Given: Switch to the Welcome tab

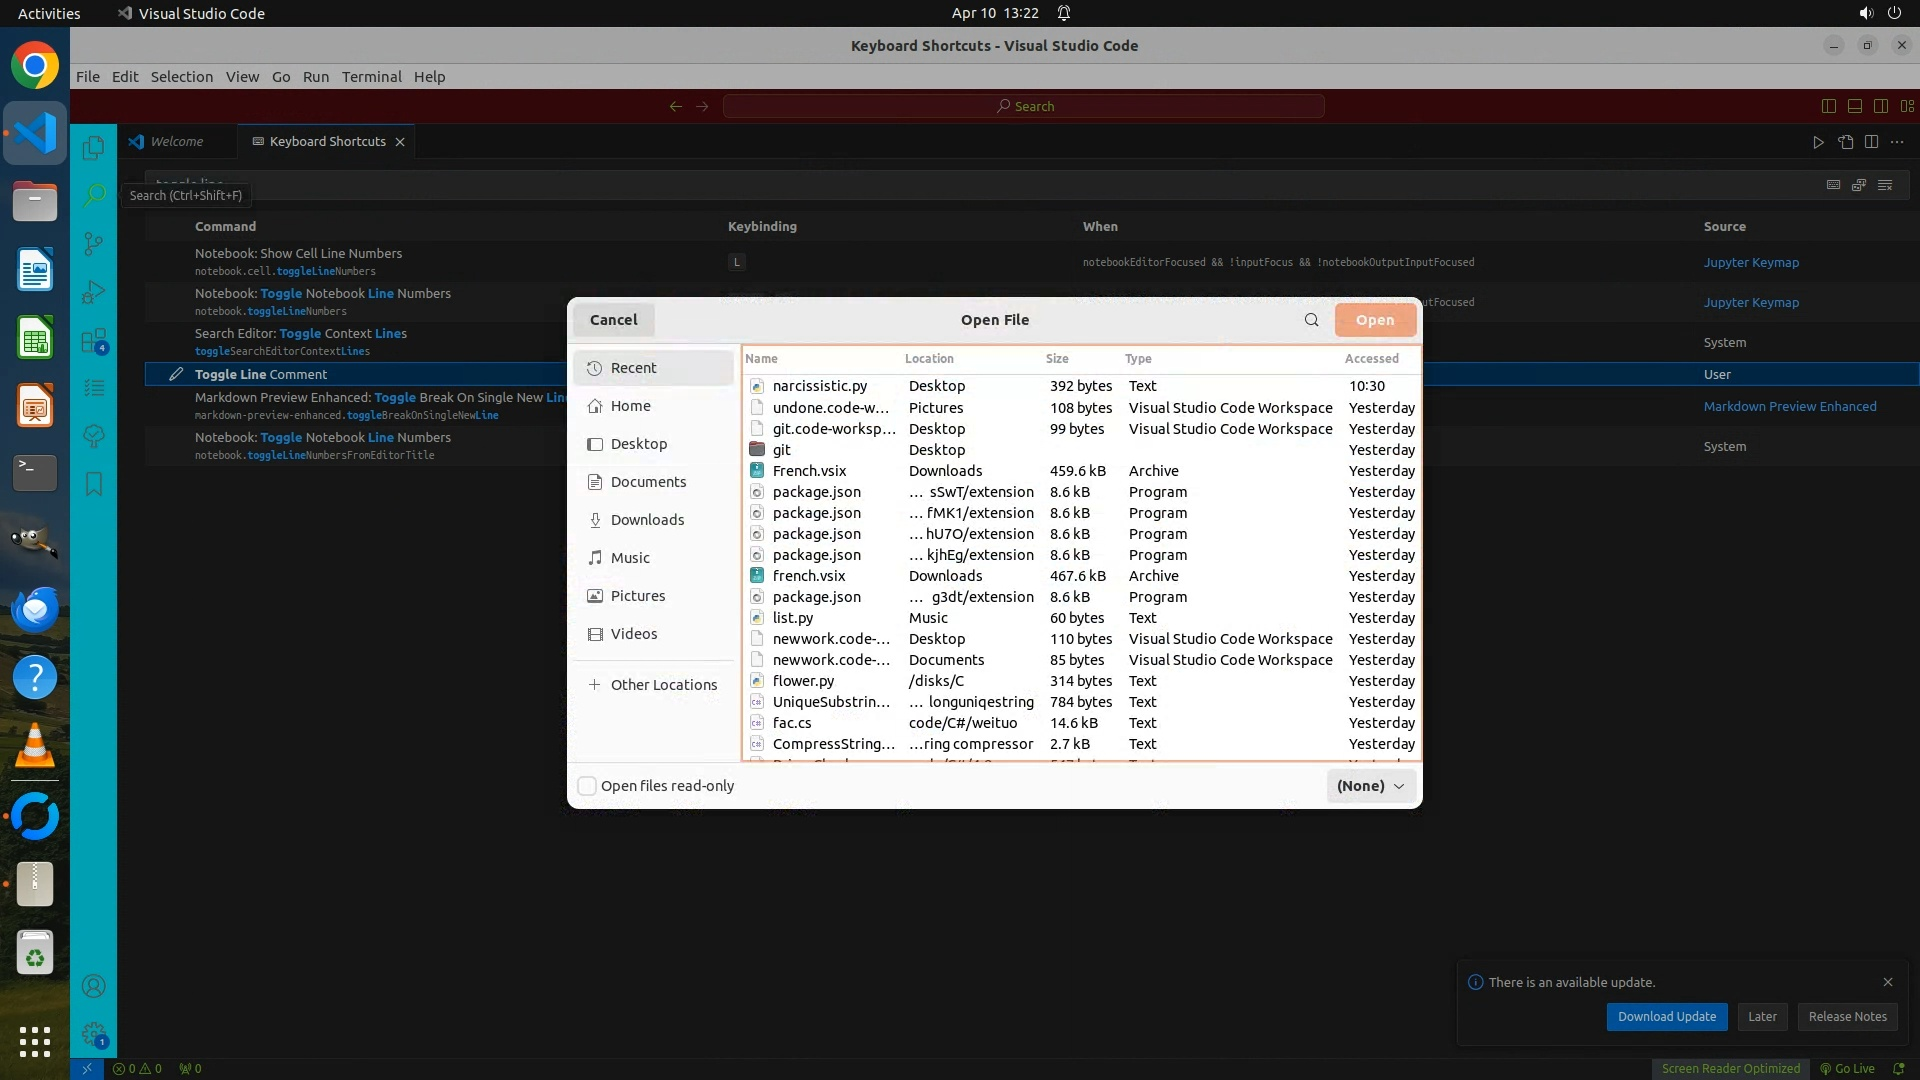Looking at the screenshot, I should pyautogui.click(x=176, y=142).
